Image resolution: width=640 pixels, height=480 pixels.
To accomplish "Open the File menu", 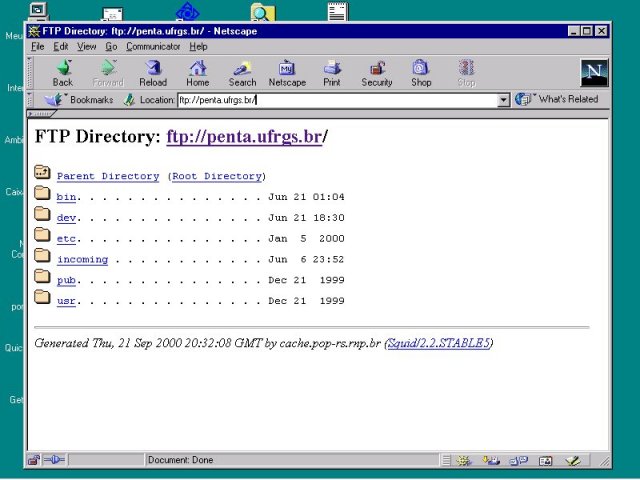I will [38, 47].
